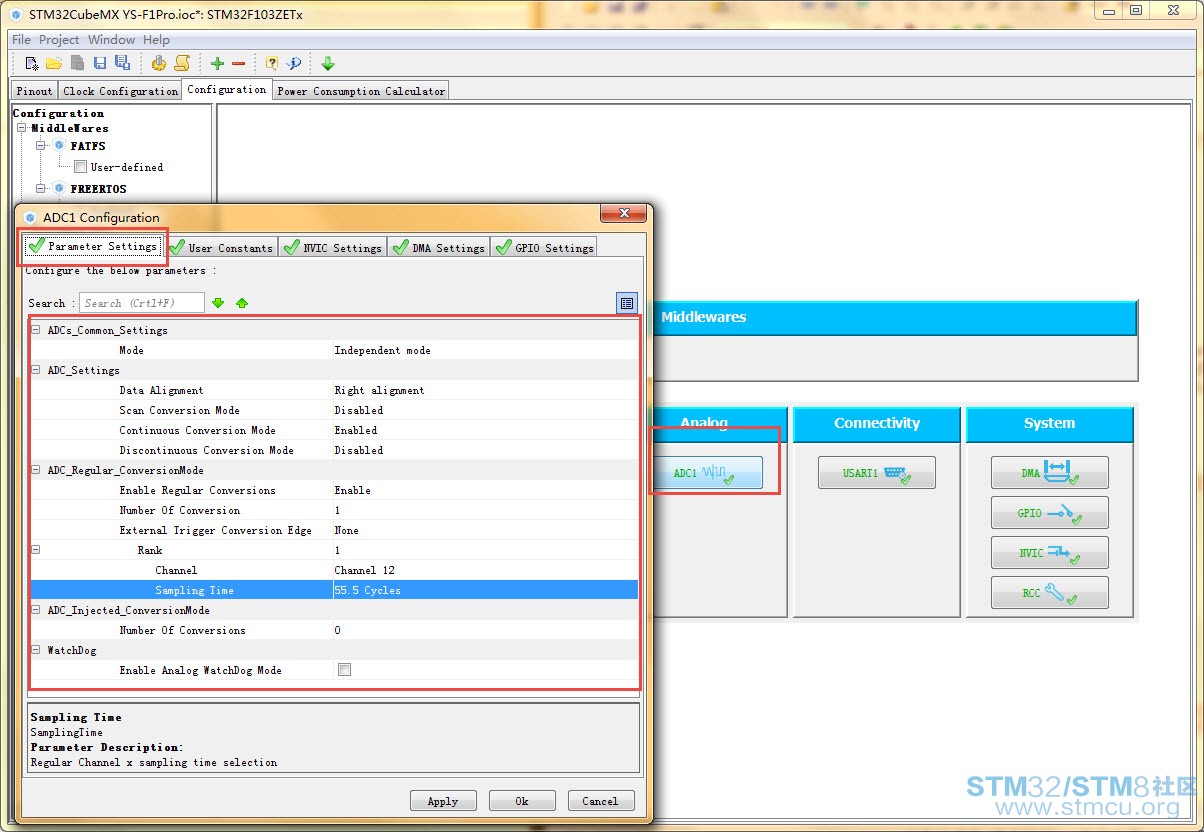Click the green plus toolbar icon
This screenshot has width=1204, height=832.
pos(217,63)
